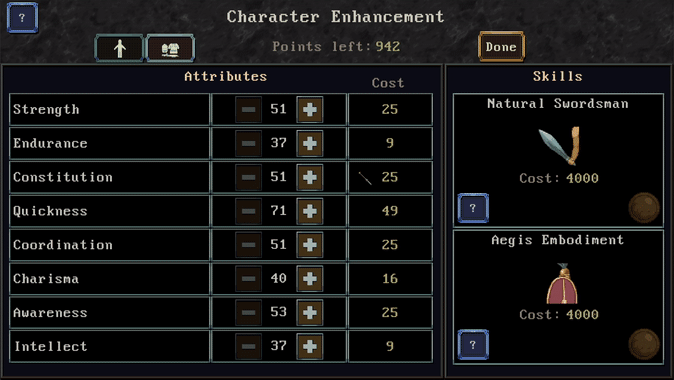Click Done to finish enhancement

coord(501,46)
